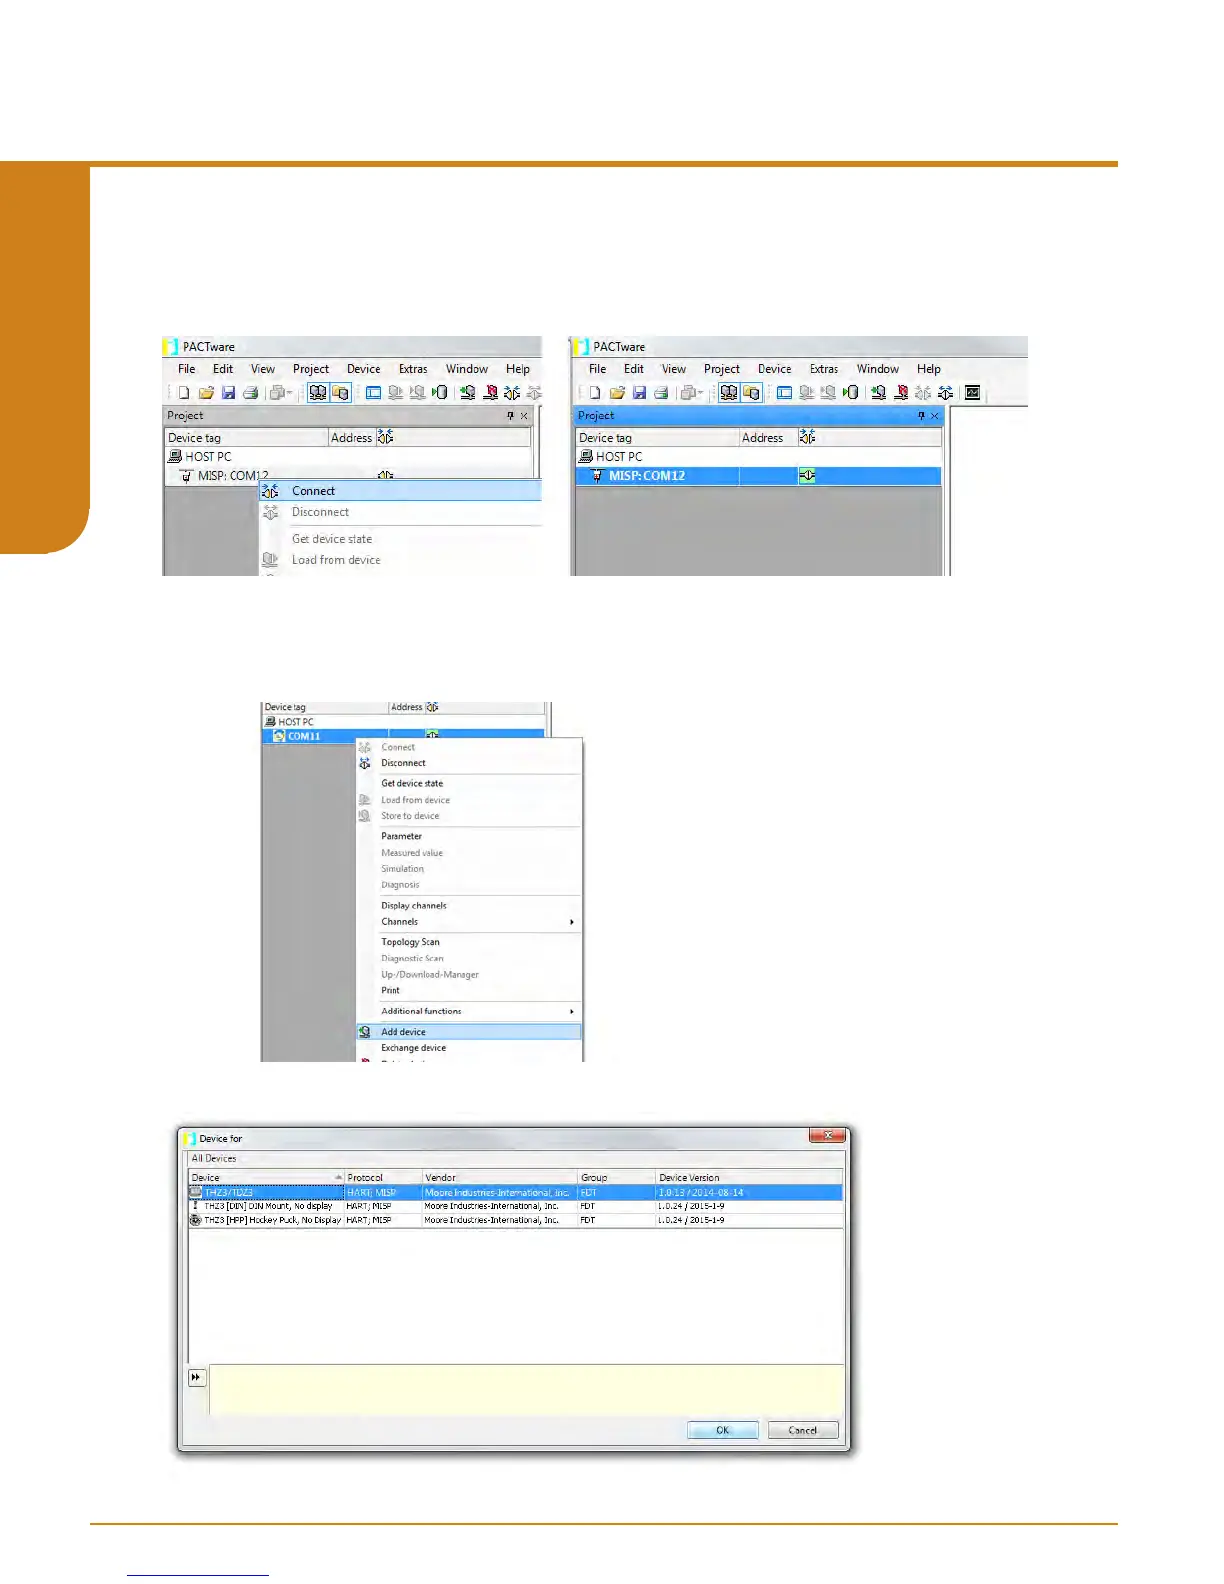Select highlighted MISP: COM12 row in right window
Viewport: 1224px width, 1584px height.
[x=758, y=476]
